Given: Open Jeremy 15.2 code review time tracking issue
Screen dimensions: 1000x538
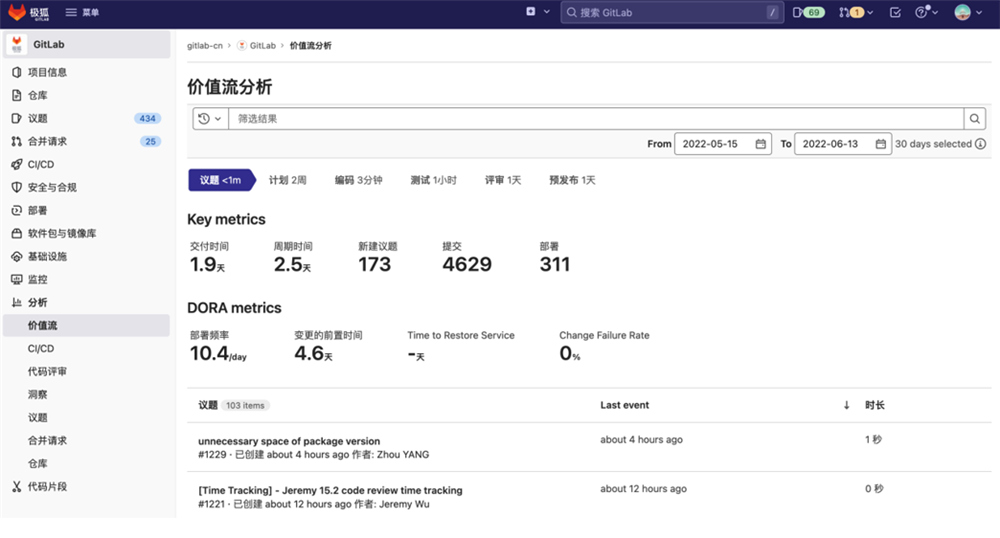Looking at the screenshot, I should coord(330,490).
